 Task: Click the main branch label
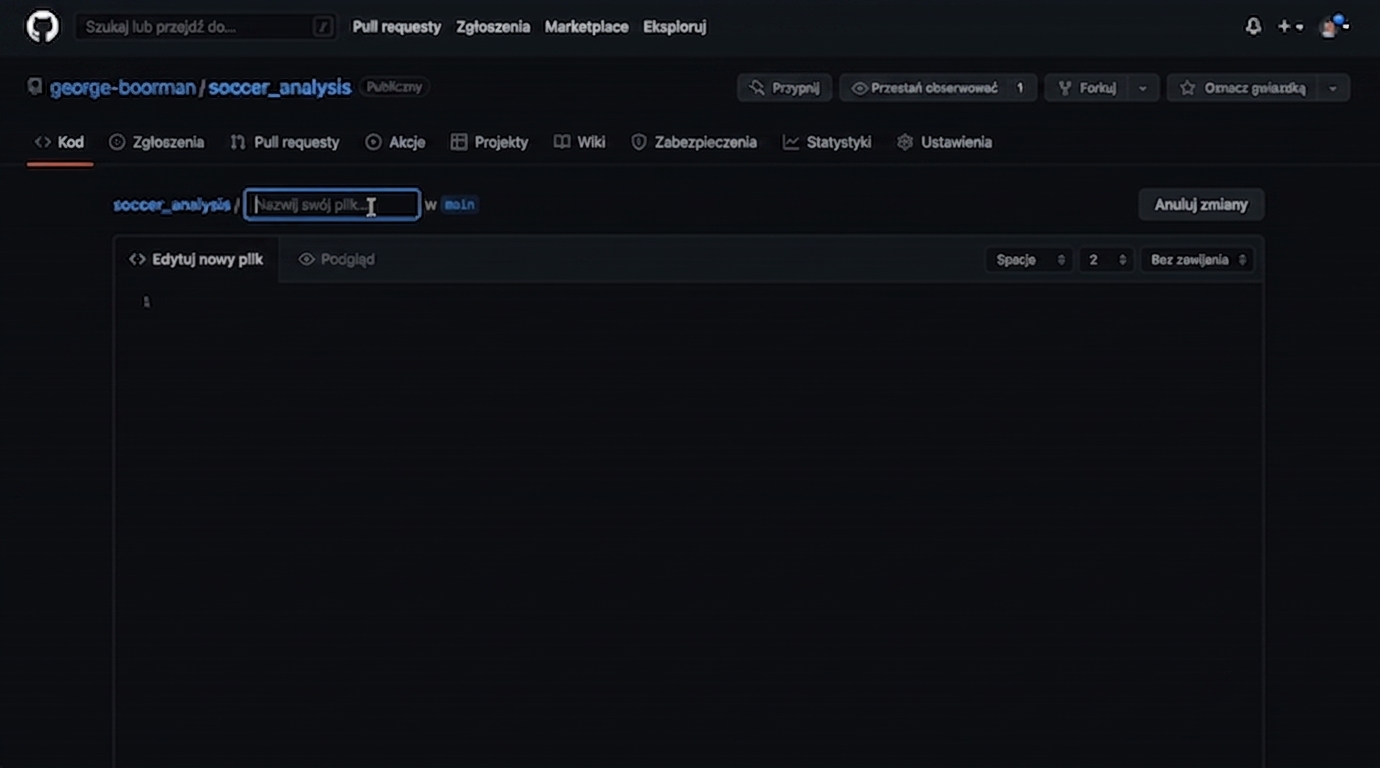(x=459, y=204)
